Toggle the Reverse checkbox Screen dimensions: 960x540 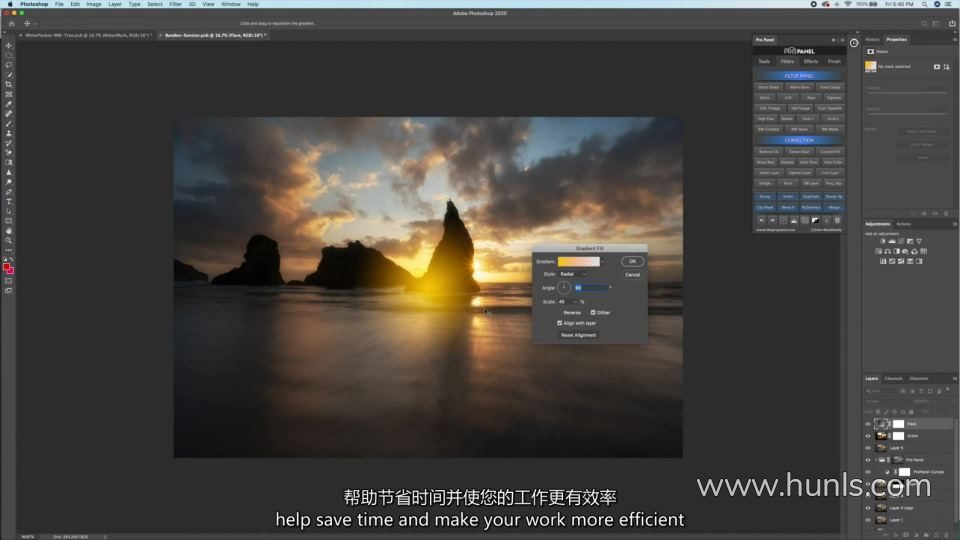coord(560,312)
